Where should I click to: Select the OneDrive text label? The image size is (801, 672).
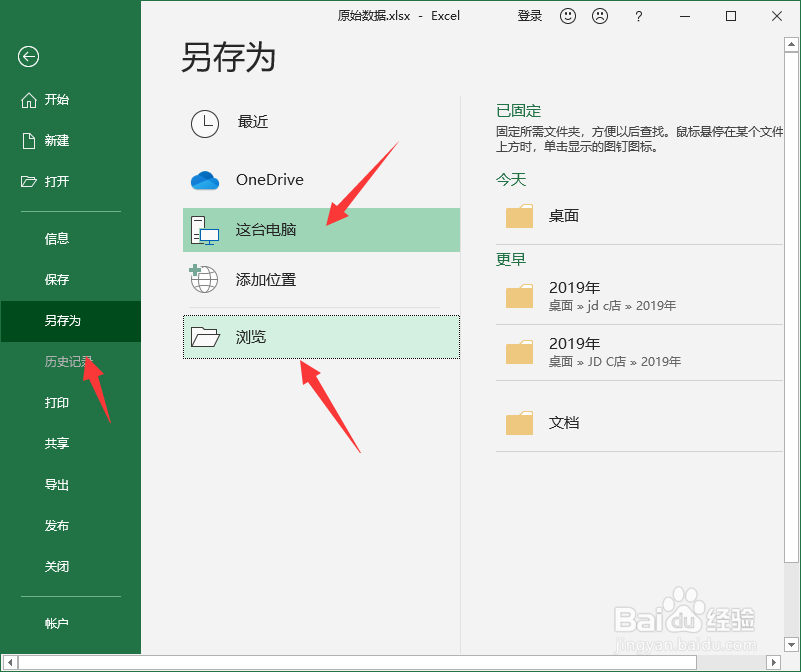[x=270, y=180]
